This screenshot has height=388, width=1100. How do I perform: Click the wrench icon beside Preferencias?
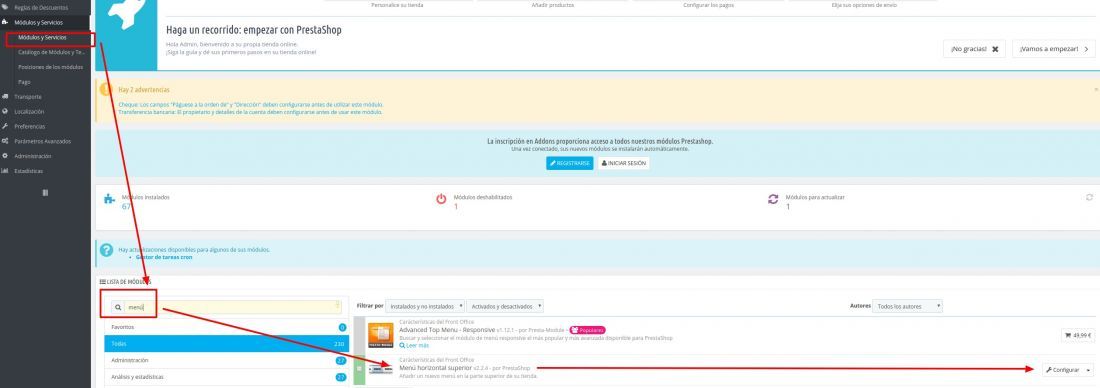coord(5,126)
